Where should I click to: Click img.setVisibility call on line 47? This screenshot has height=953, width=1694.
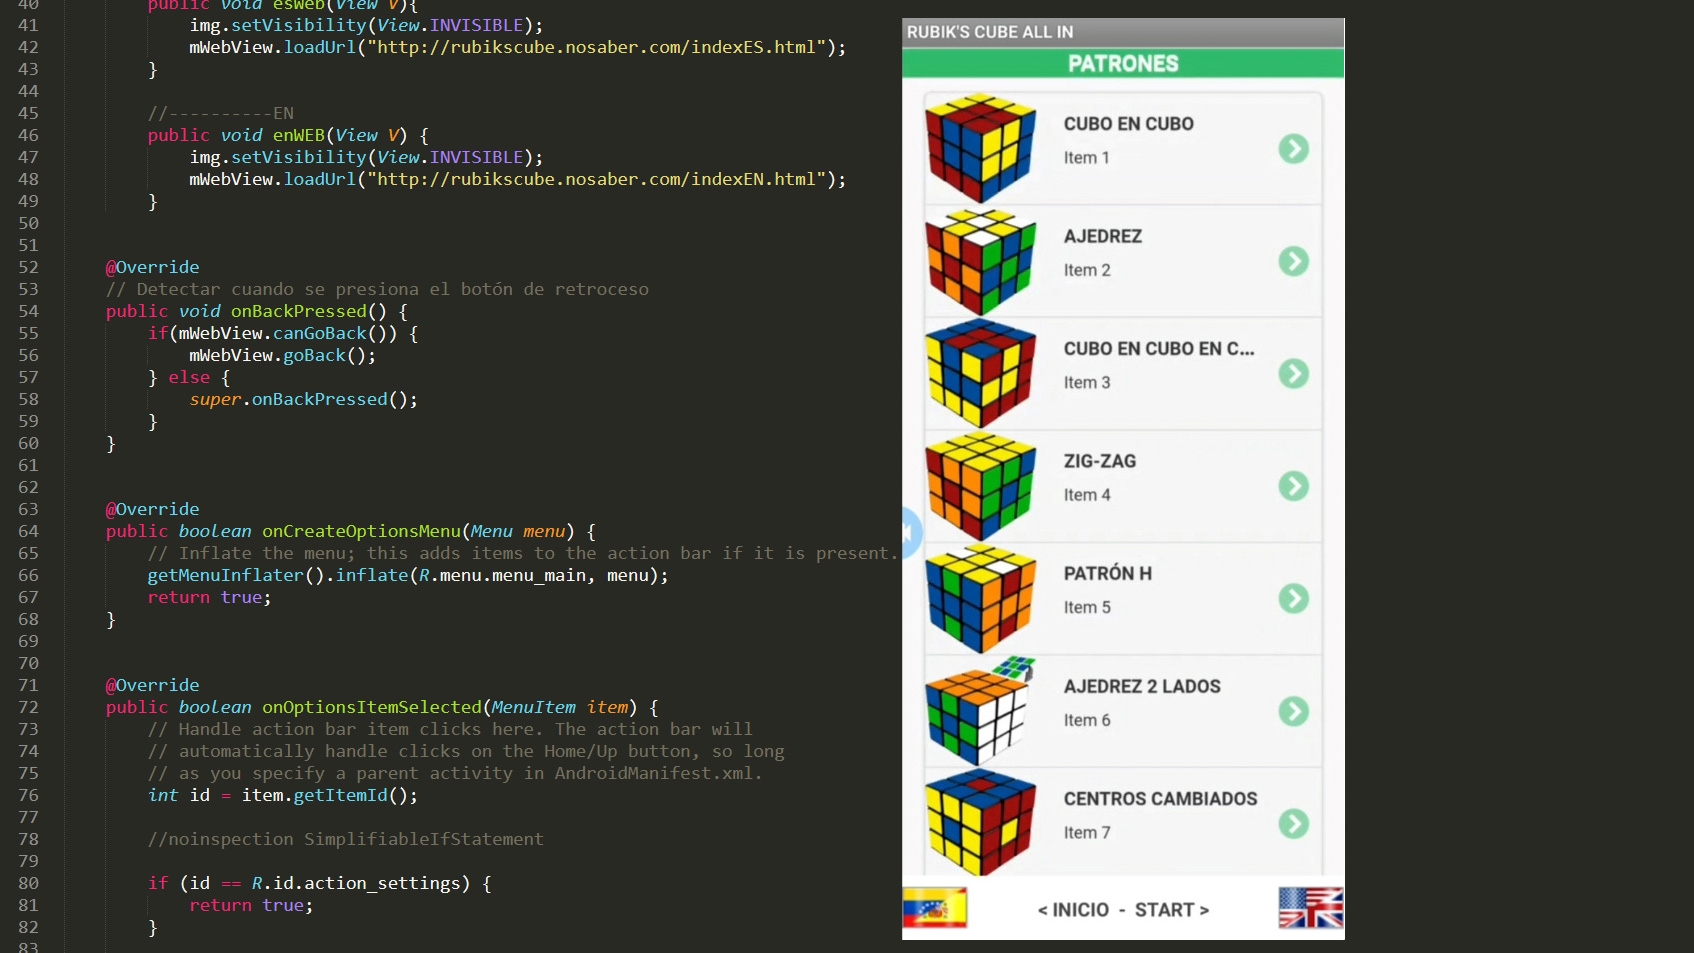pos(366,157)
